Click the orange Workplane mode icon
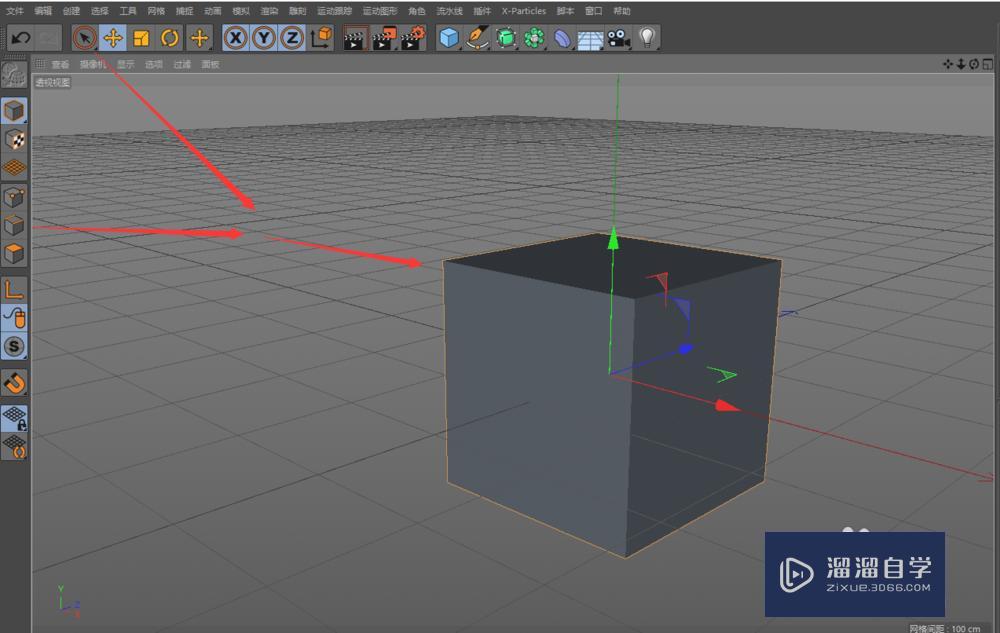The width and height of the screenshot is (1000, 633). 14,168
